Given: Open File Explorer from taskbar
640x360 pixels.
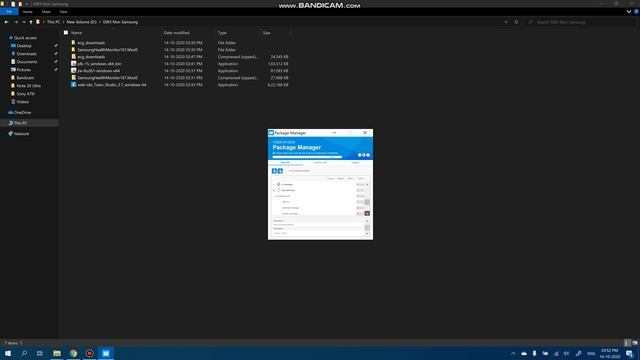Looking at the screenshot, I should 57,353.
